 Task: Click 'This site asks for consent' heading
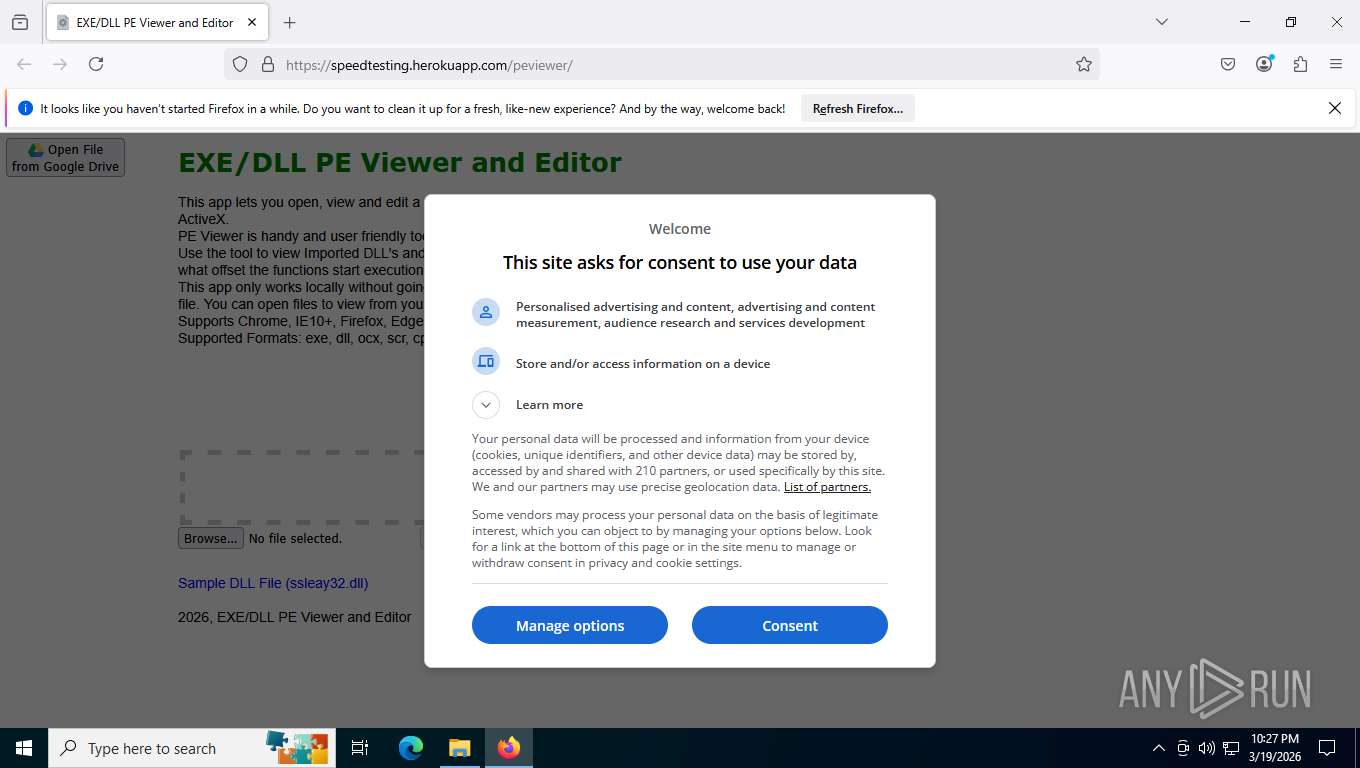point(680,263)
